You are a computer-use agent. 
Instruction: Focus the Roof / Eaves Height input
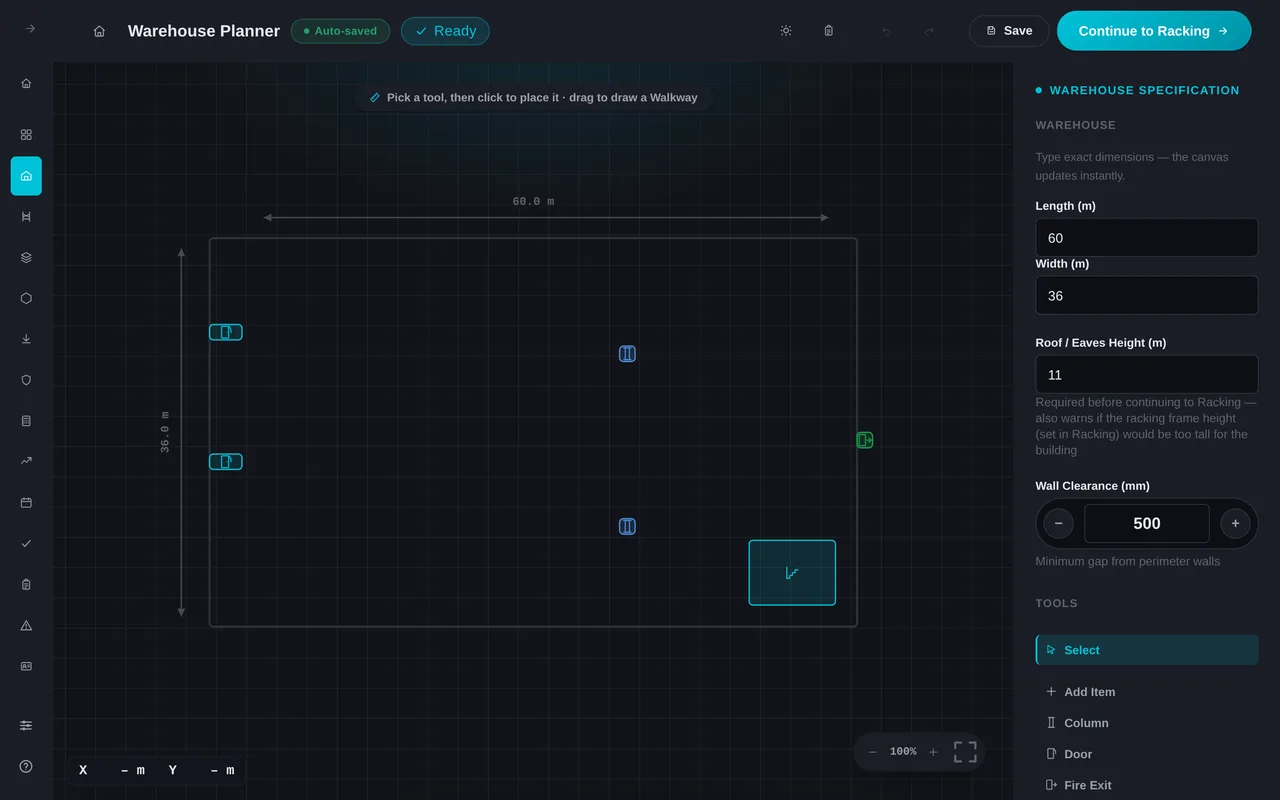[x=1147, y=375]
